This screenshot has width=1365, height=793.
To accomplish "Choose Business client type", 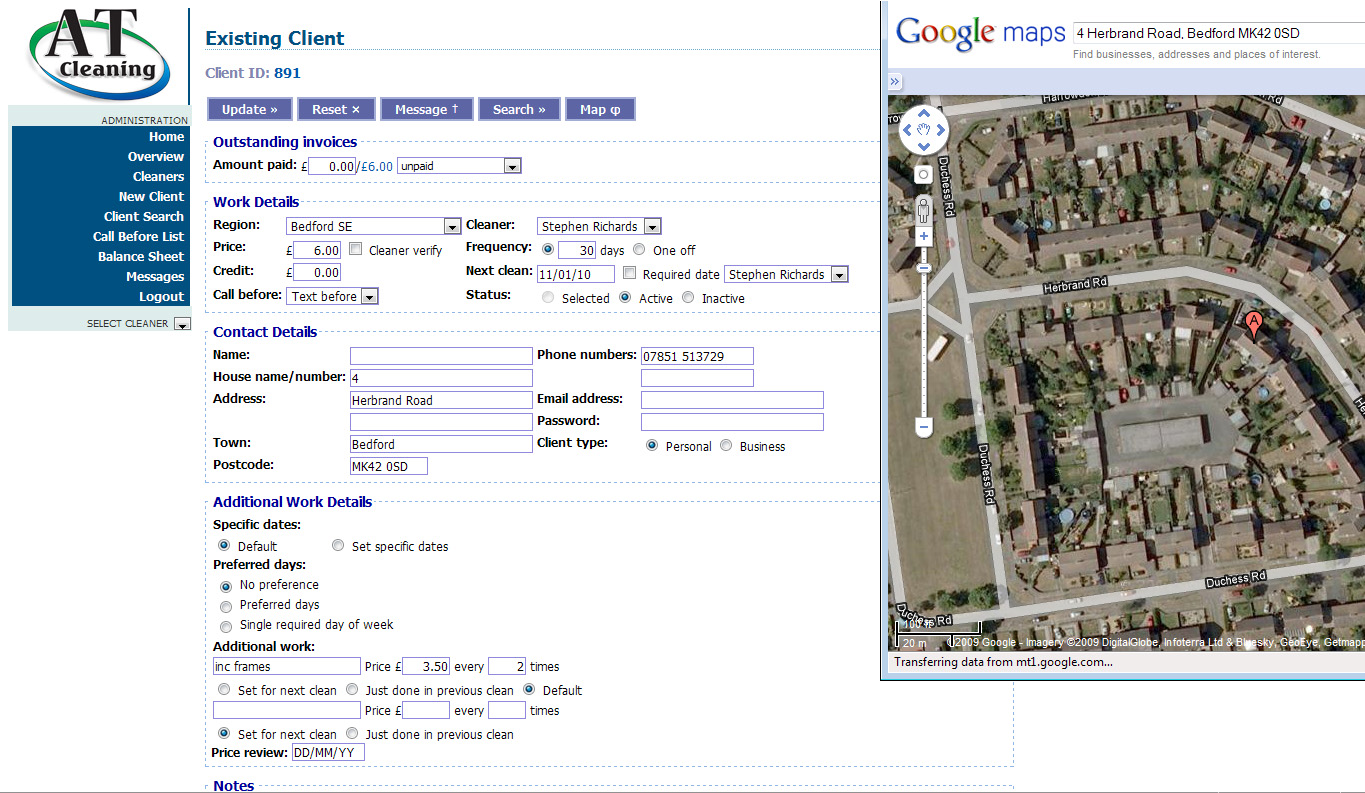I will (726, 446).
